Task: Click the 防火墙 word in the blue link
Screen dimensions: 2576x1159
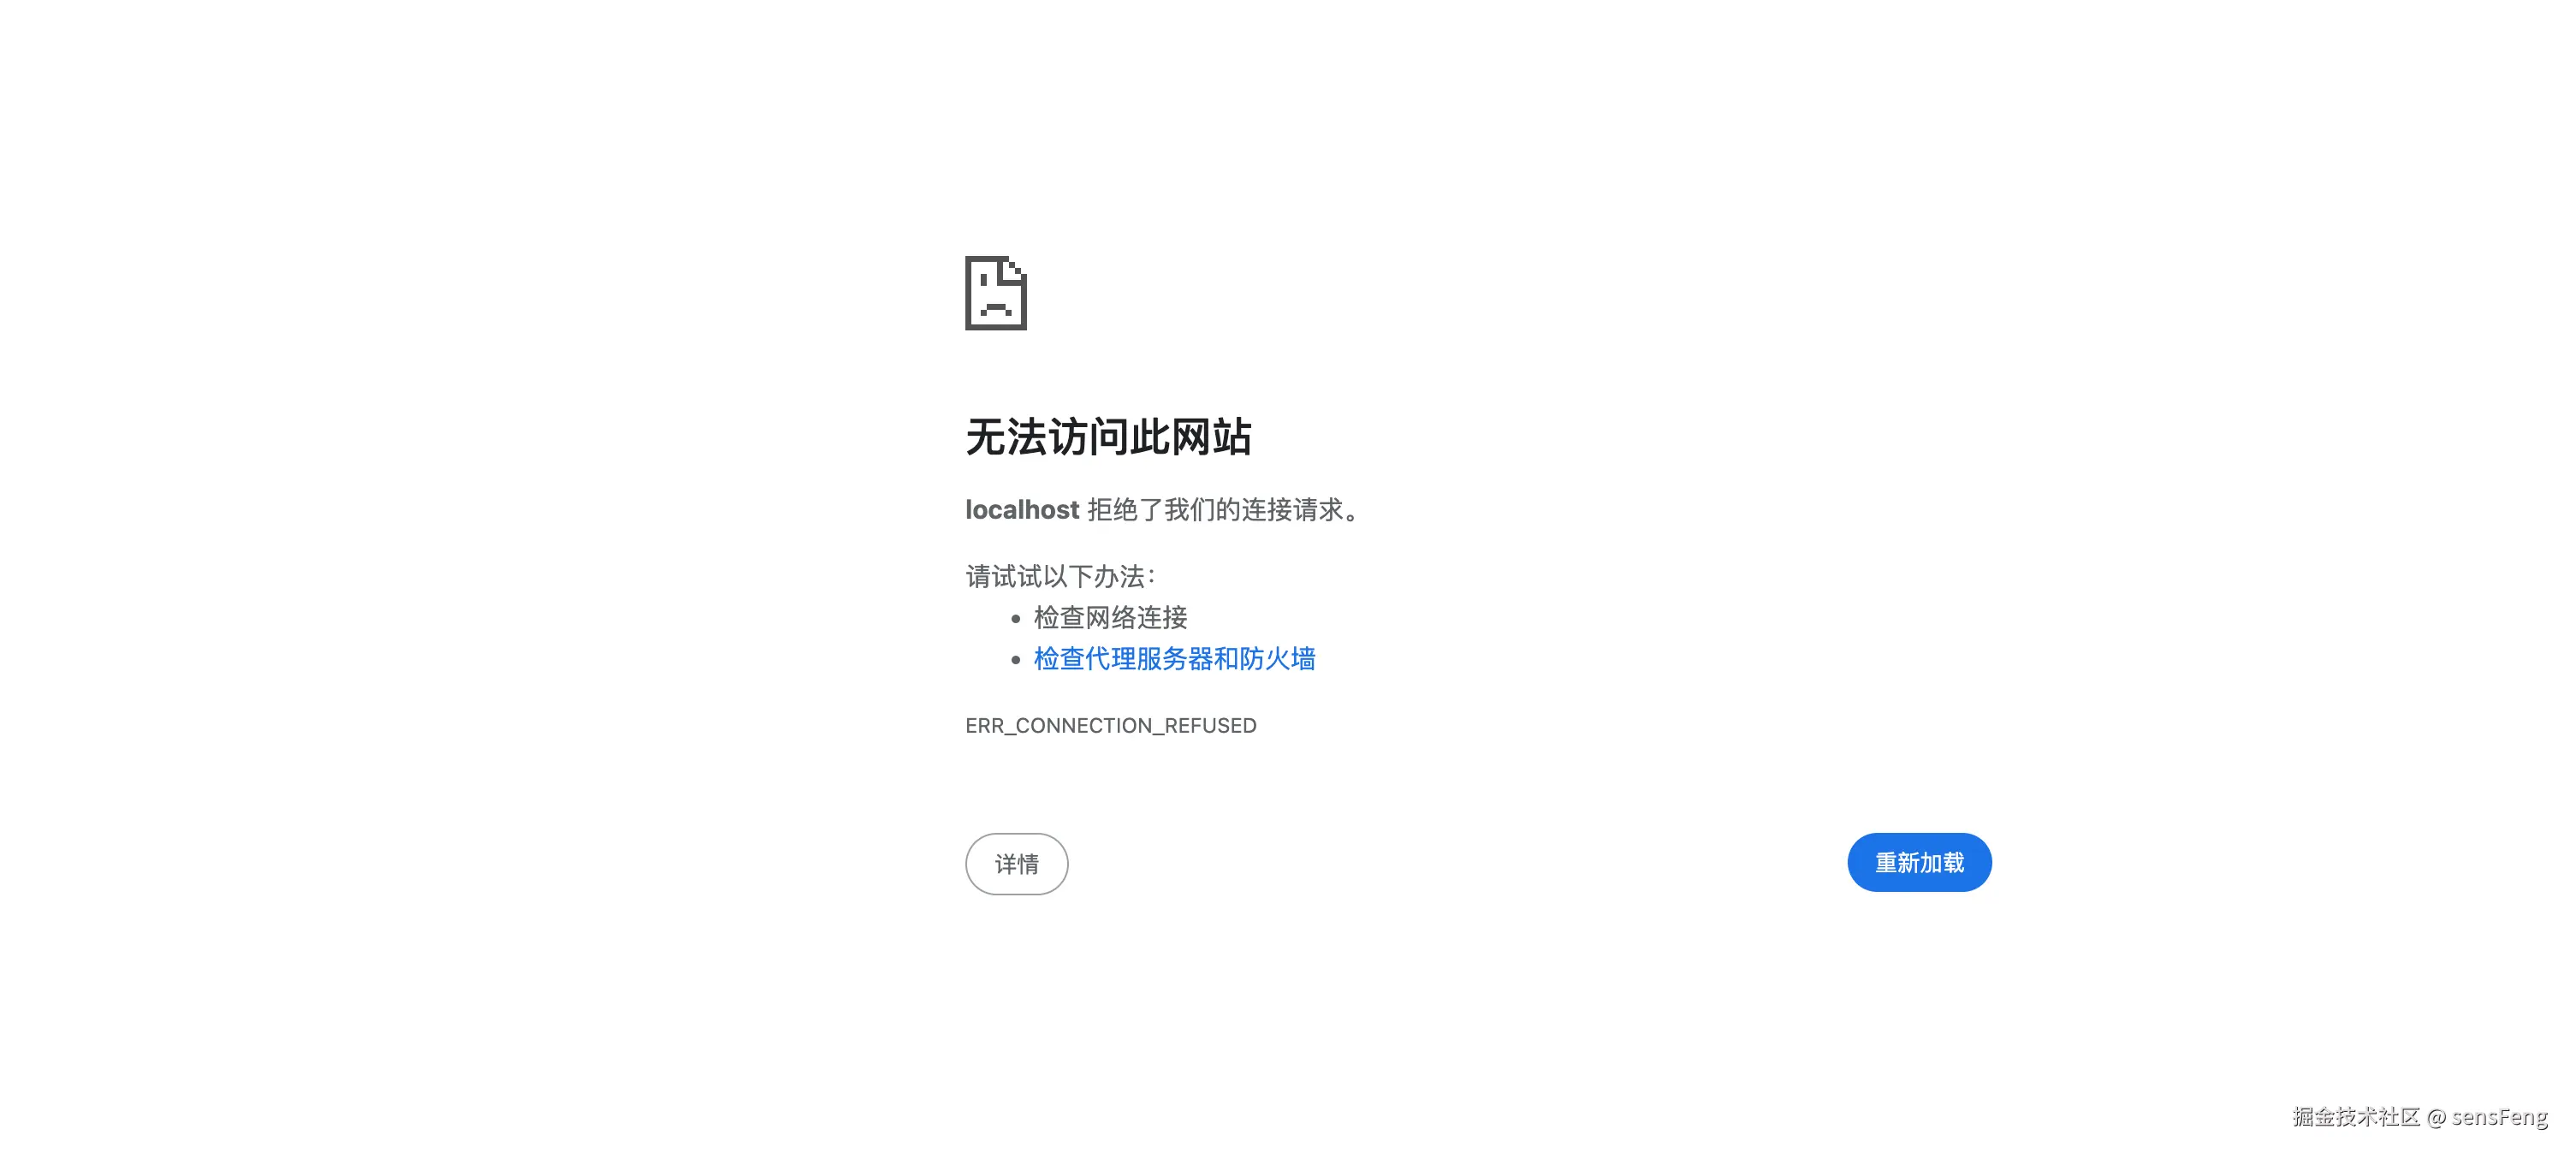Action: pyautogui.click(x=1277, y=659)
